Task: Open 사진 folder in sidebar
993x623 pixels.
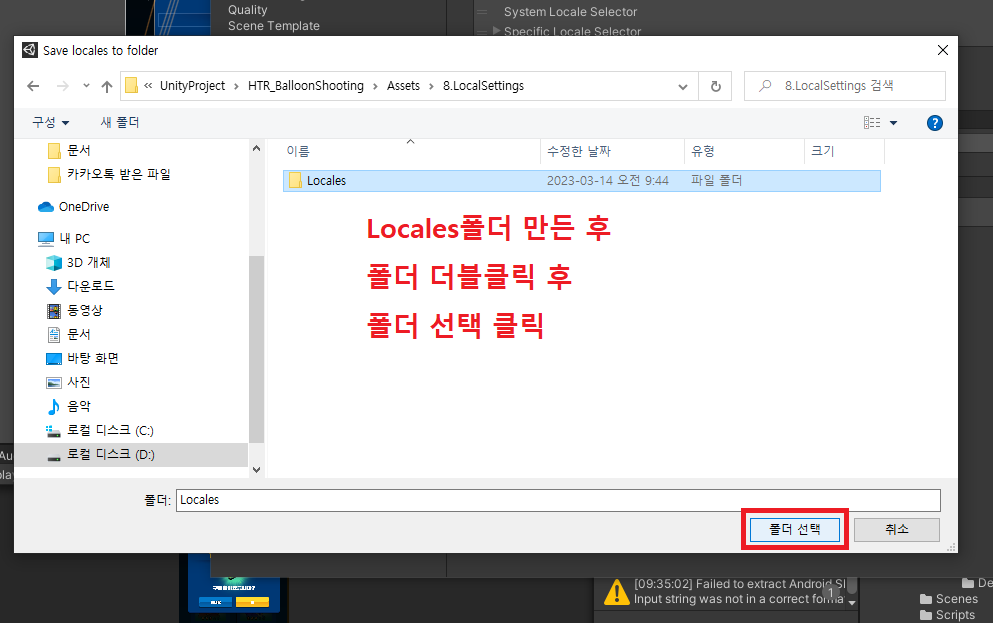Action: [68, 382]
